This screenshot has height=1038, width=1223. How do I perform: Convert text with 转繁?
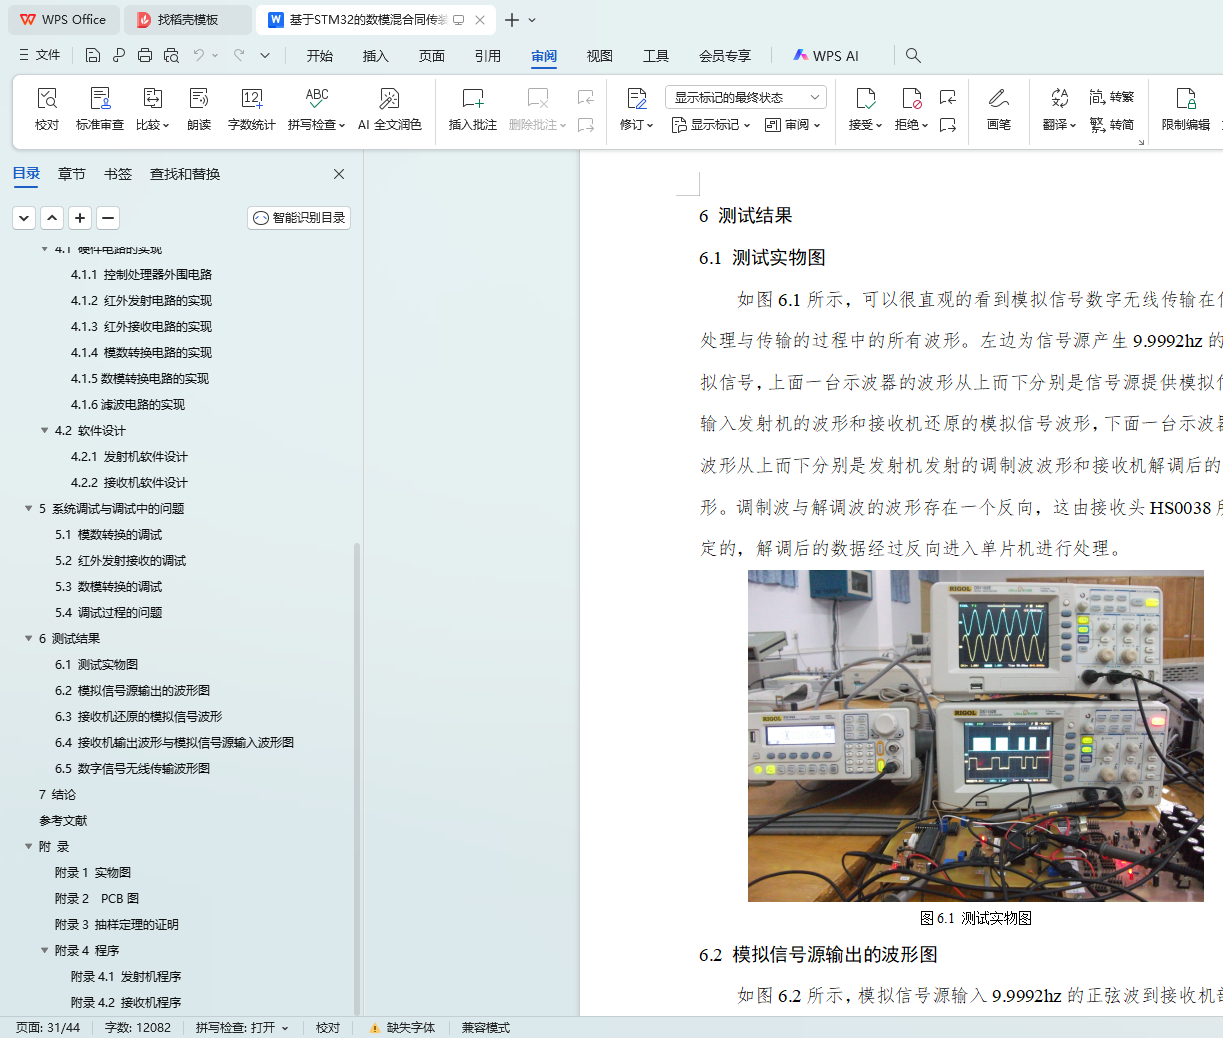(1112, 97)
